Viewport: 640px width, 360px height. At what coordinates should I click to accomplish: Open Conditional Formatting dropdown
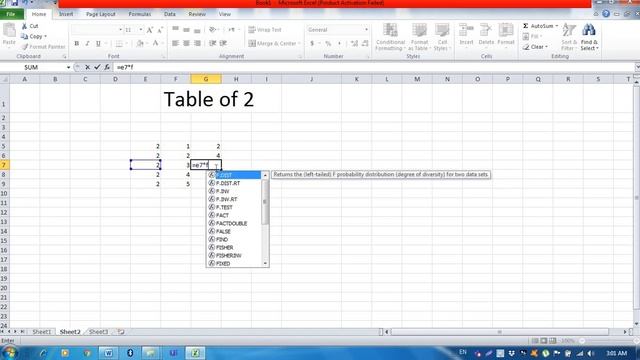390,37
